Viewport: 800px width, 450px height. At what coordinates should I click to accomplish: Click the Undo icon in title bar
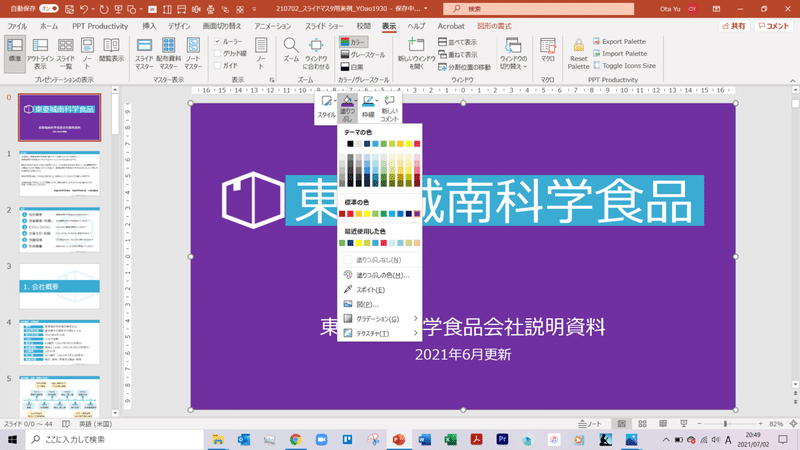[x=84, y=9]
